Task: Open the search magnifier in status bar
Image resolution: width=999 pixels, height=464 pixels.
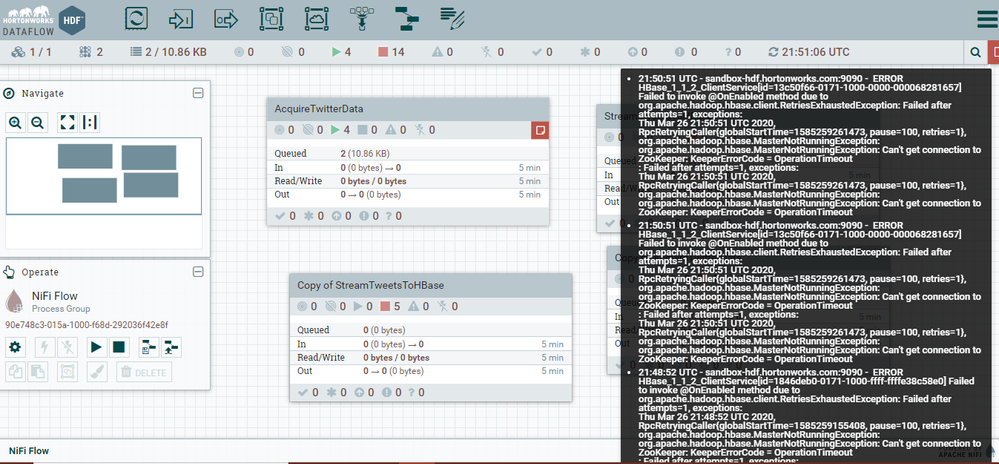Action: point(975,52)
